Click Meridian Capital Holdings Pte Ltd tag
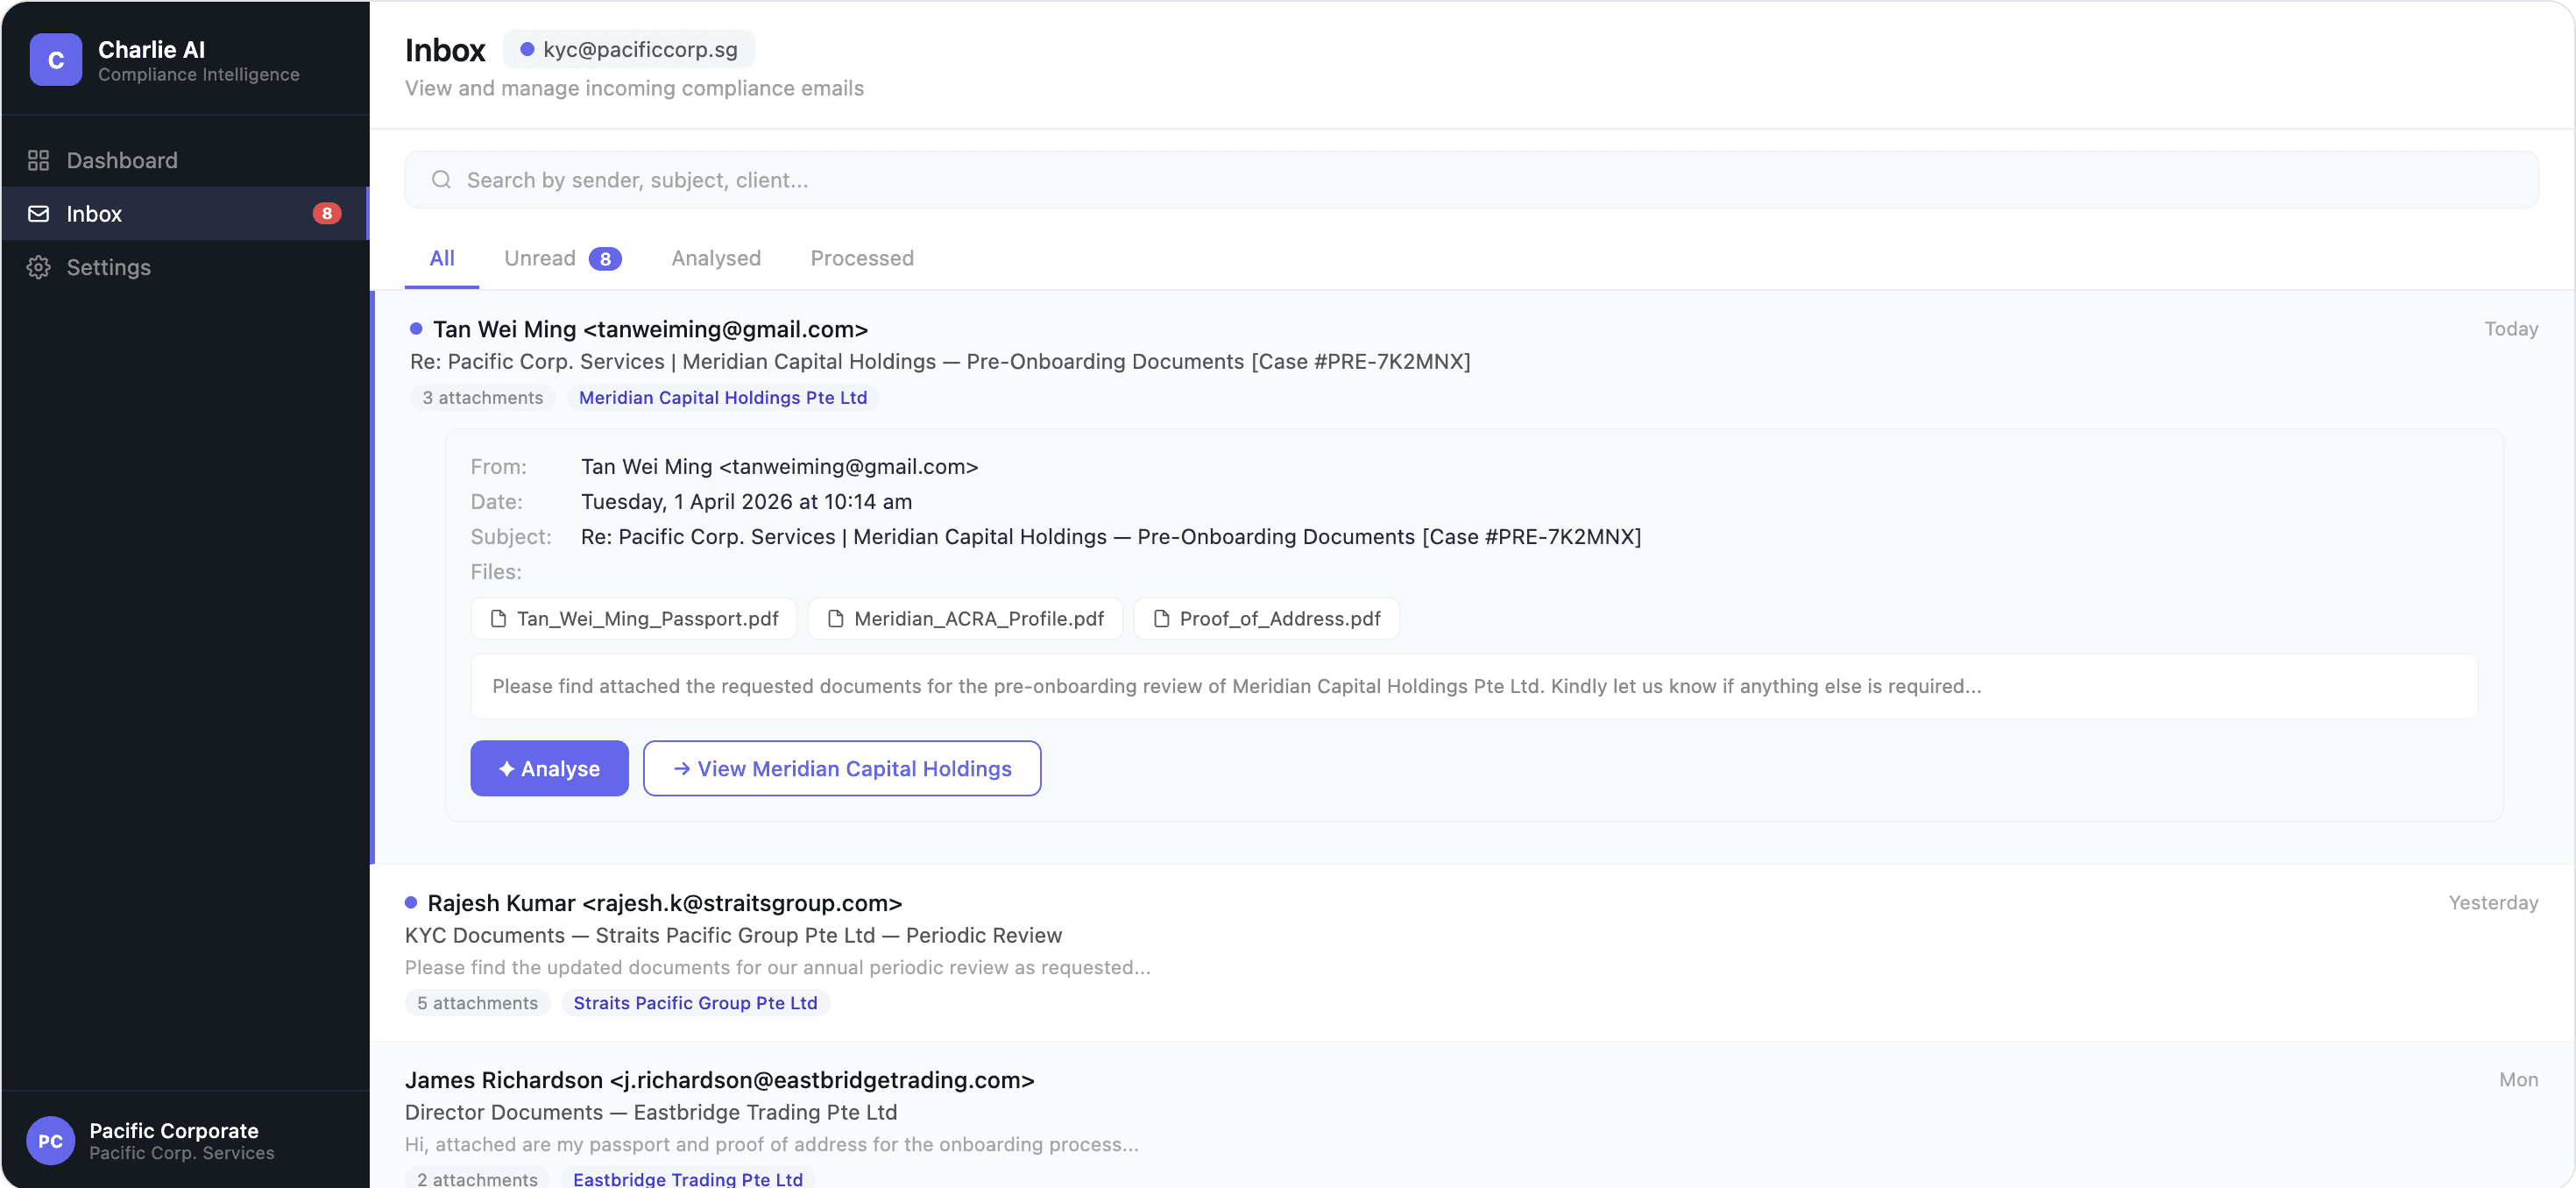 point(722,397)
